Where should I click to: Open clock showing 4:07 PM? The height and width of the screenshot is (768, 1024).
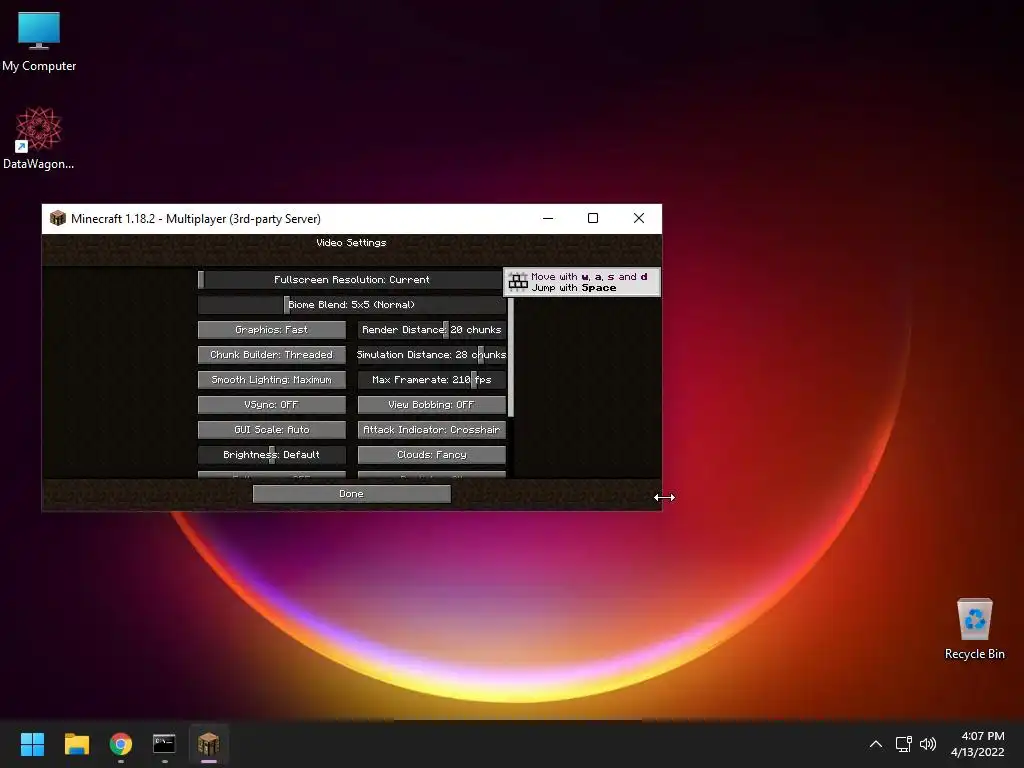click(x=978, y=744)
